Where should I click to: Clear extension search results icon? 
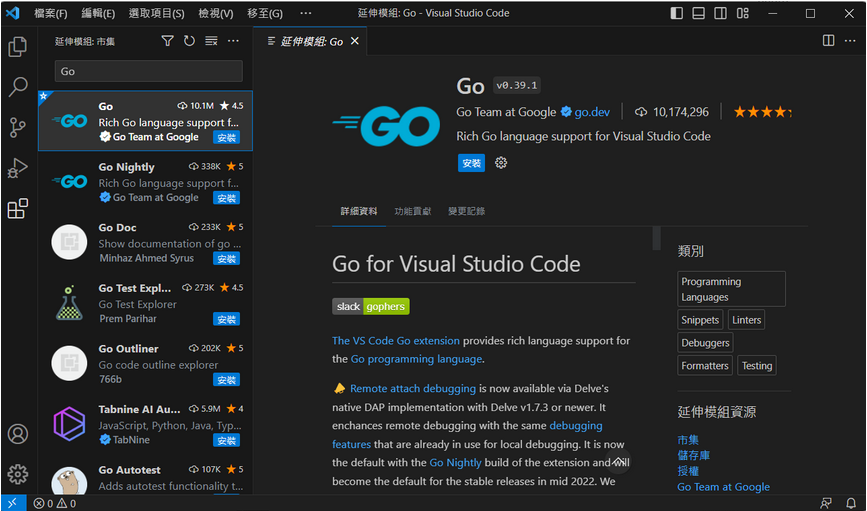[x=211, y=41]
